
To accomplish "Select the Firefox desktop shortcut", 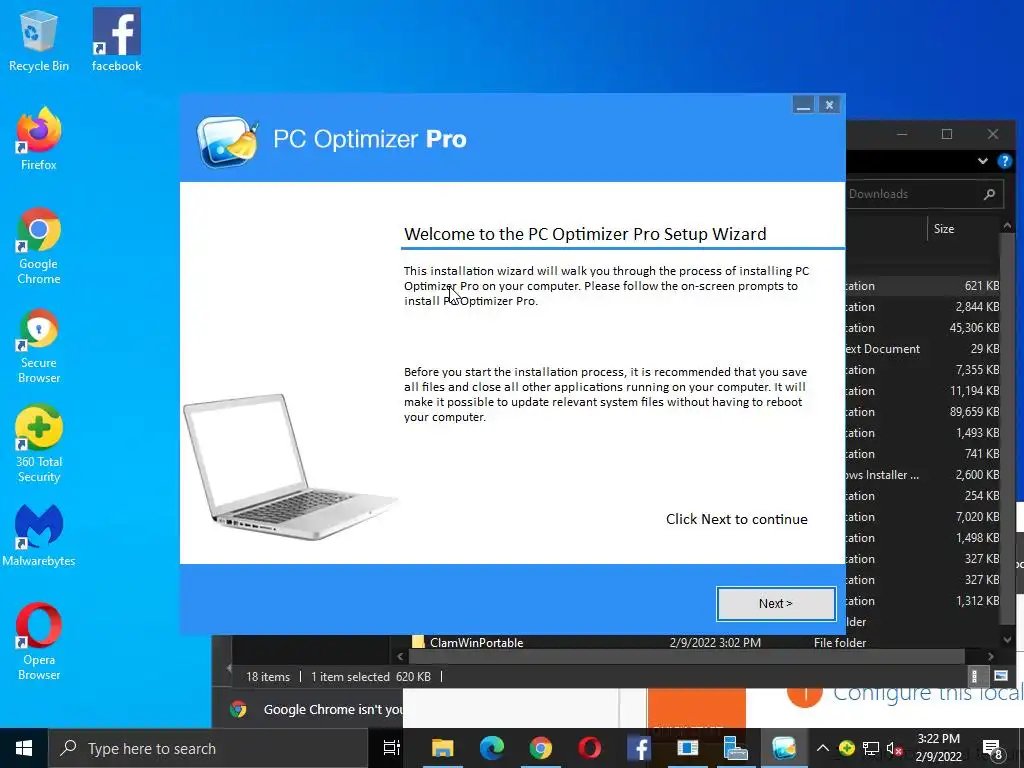I will pos(39,140).
